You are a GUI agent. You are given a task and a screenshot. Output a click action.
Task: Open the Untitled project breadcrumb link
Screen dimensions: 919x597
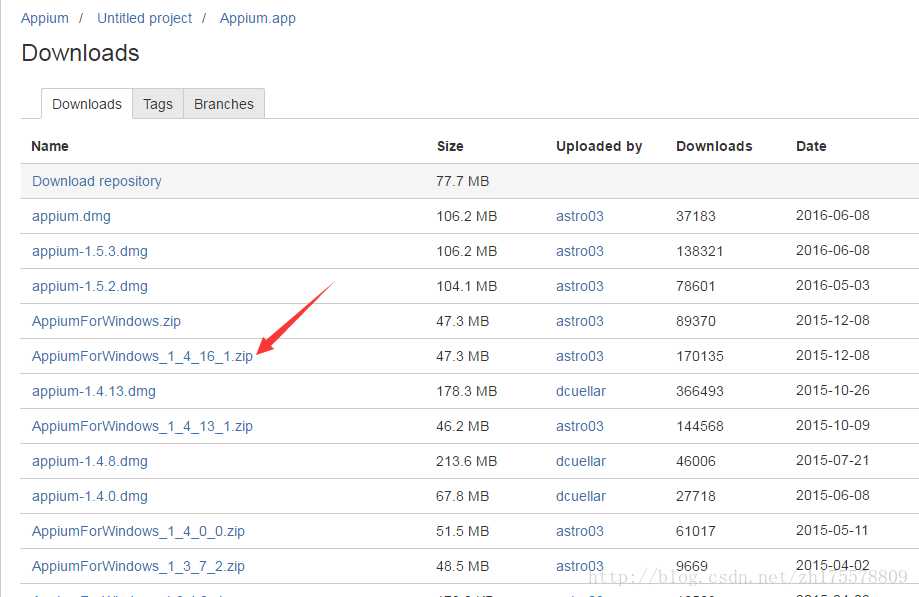pos(144,18)
